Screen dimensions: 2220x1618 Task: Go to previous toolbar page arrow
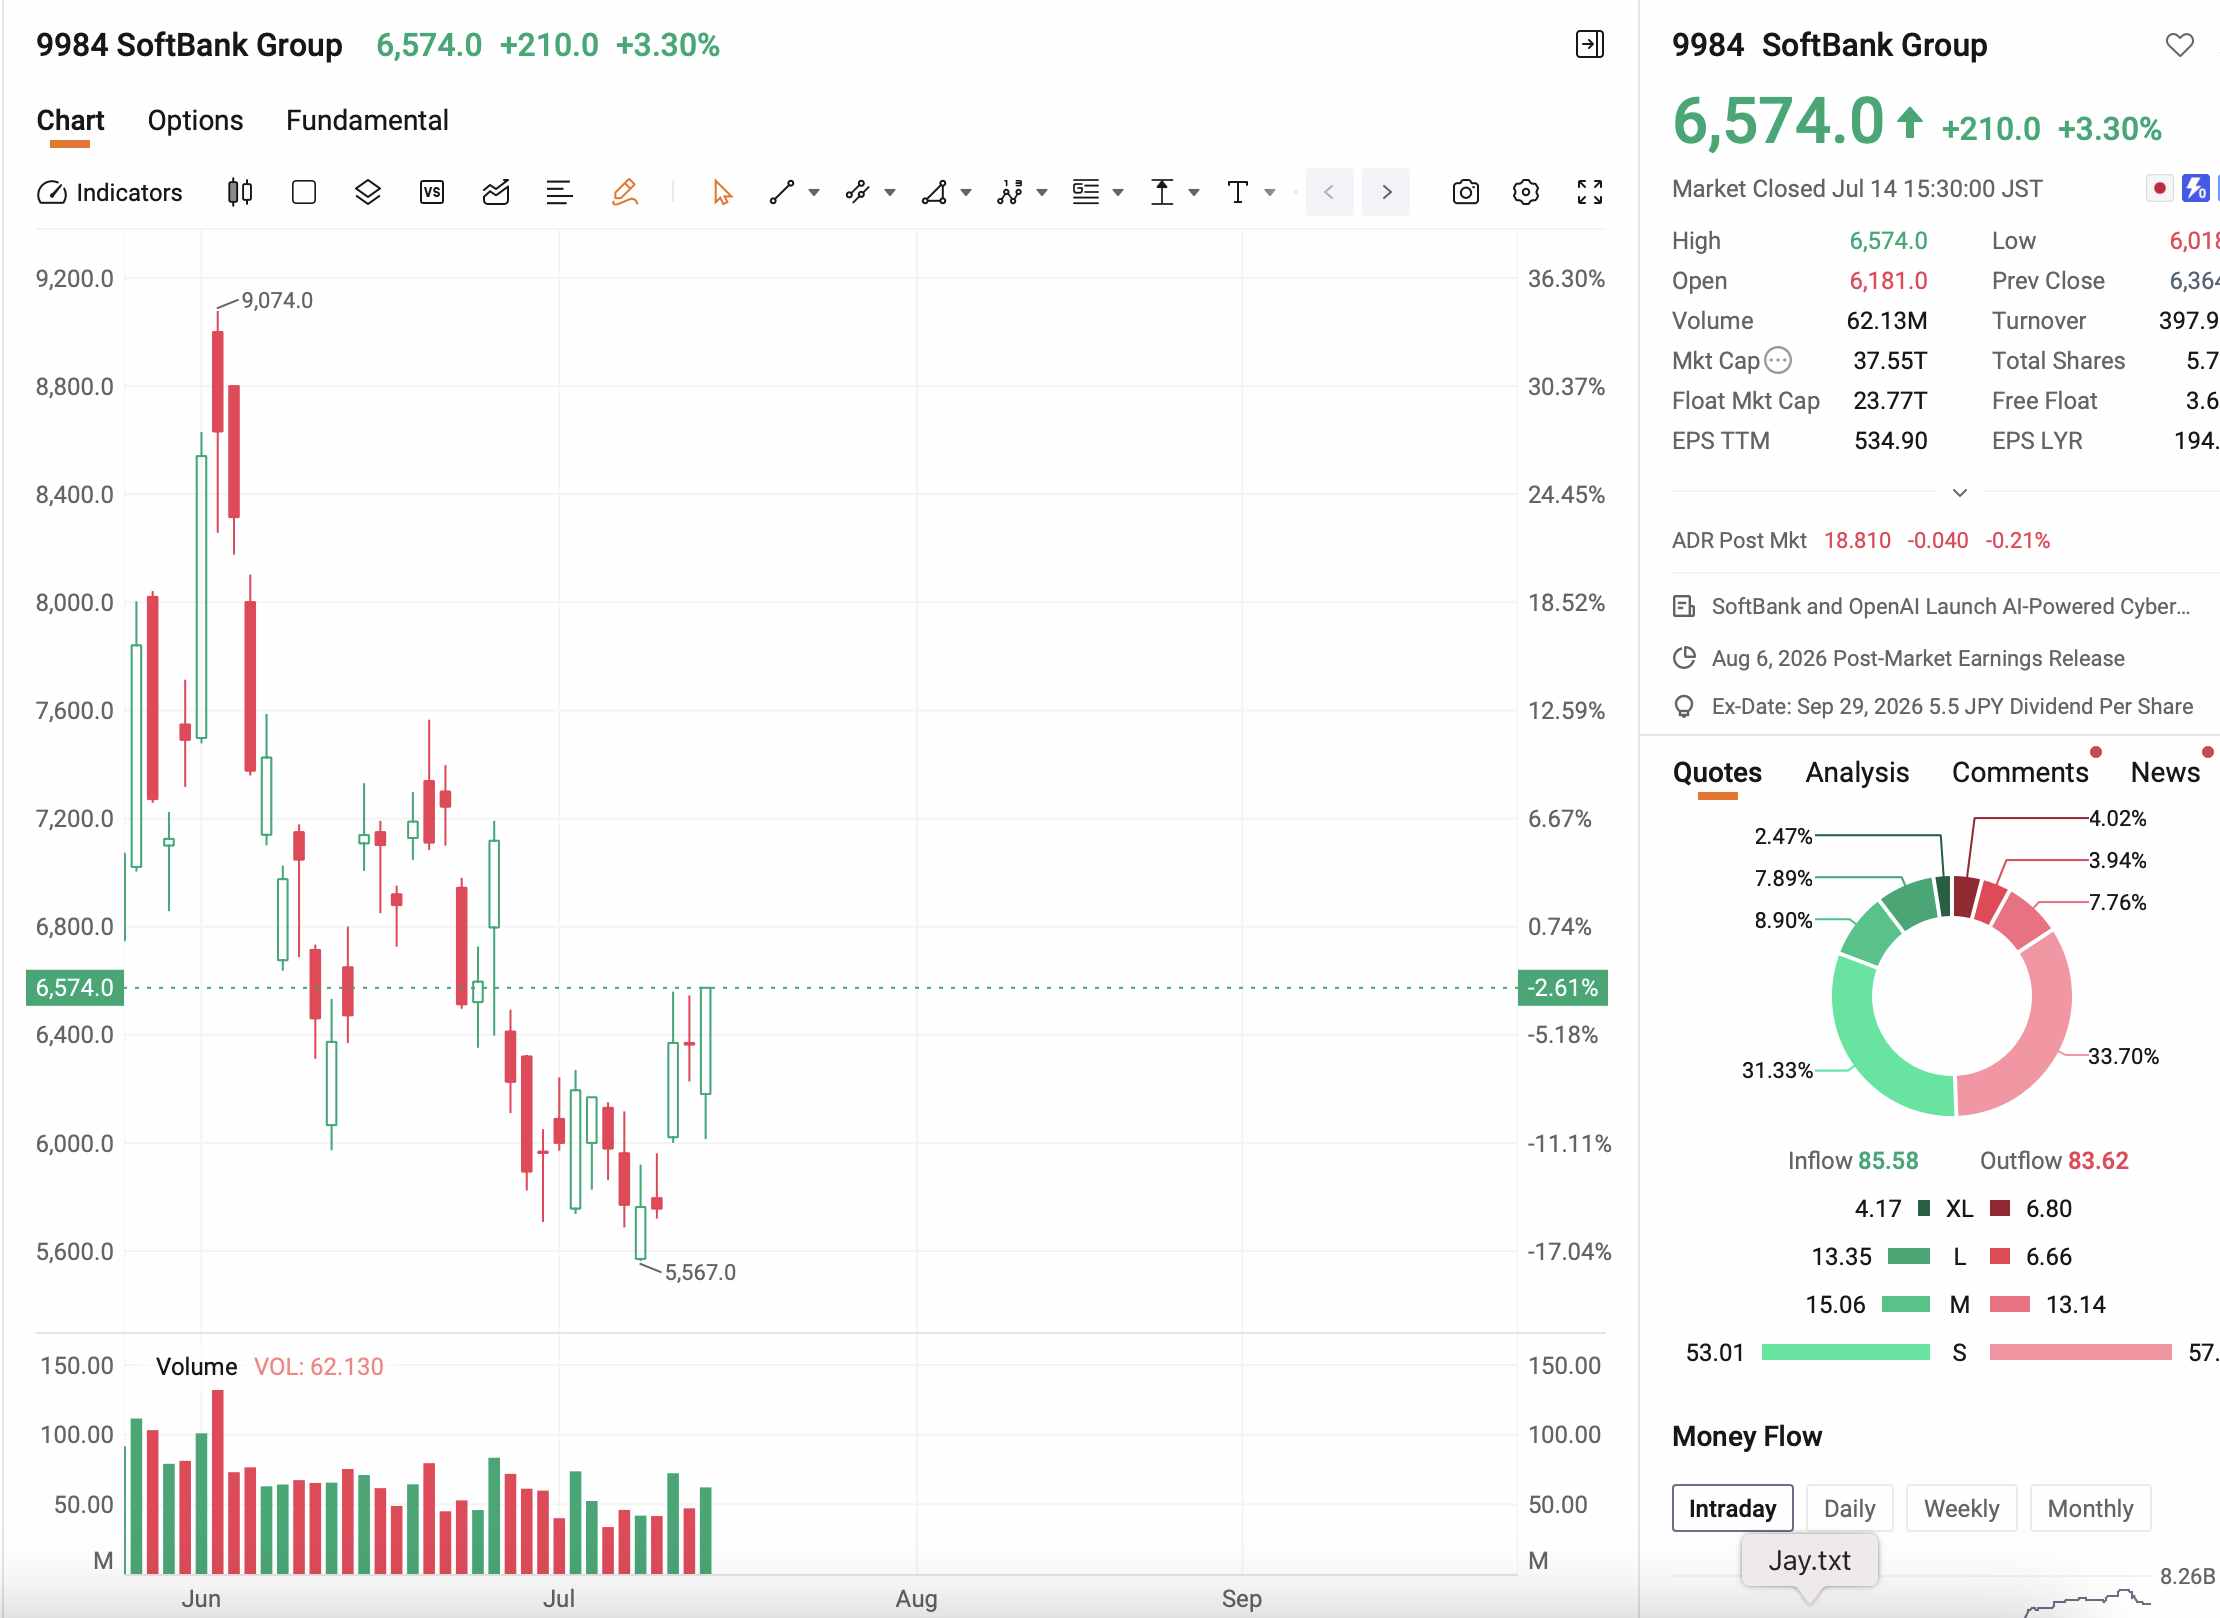click(x=1329, y=192)
